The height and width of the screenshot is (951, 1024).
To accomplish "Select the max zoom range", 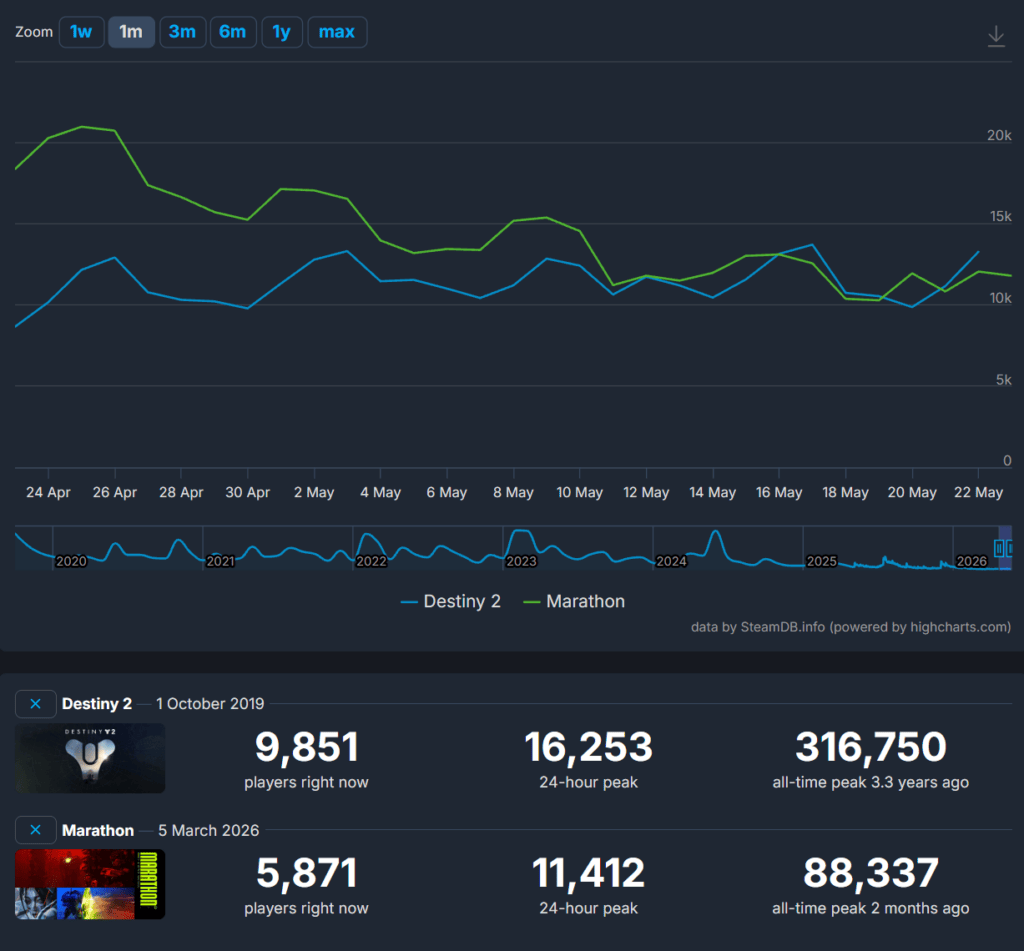I will 337,32.
